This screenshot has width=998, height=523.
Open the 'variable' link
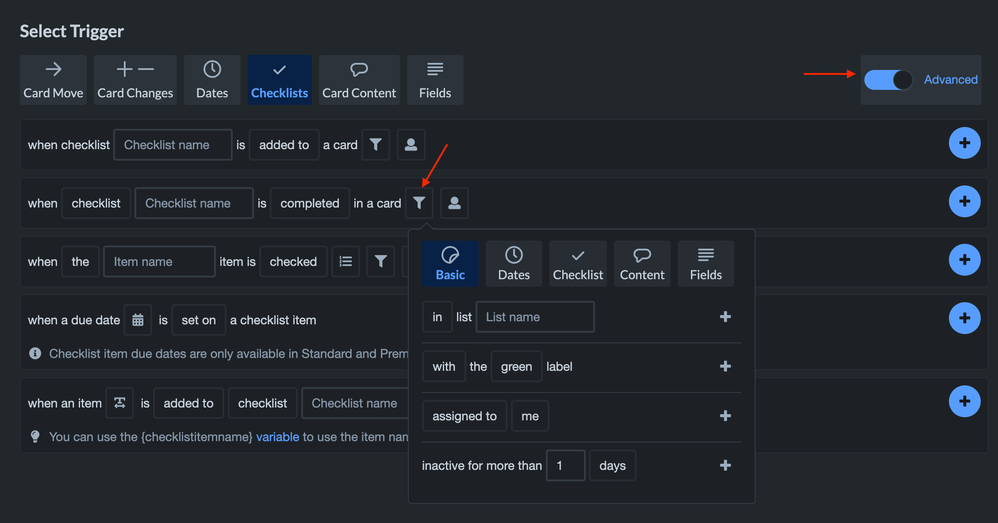coord(278,437)
